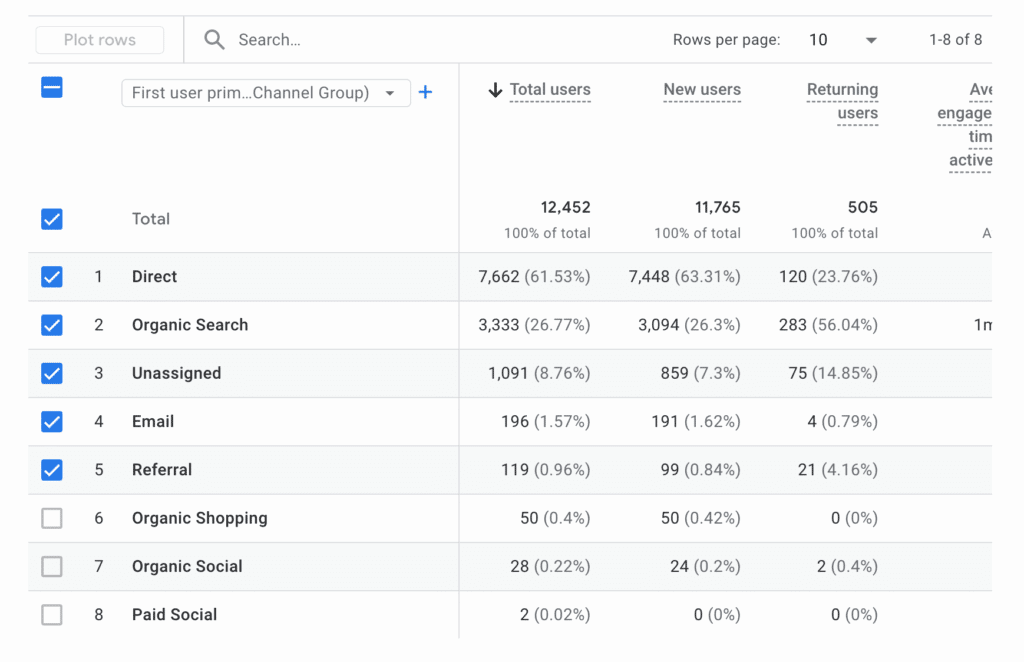Viewport: 1024px width, 662px height.
Task: Check the Organic Shopping row checkbox
Action: (52, 518)
